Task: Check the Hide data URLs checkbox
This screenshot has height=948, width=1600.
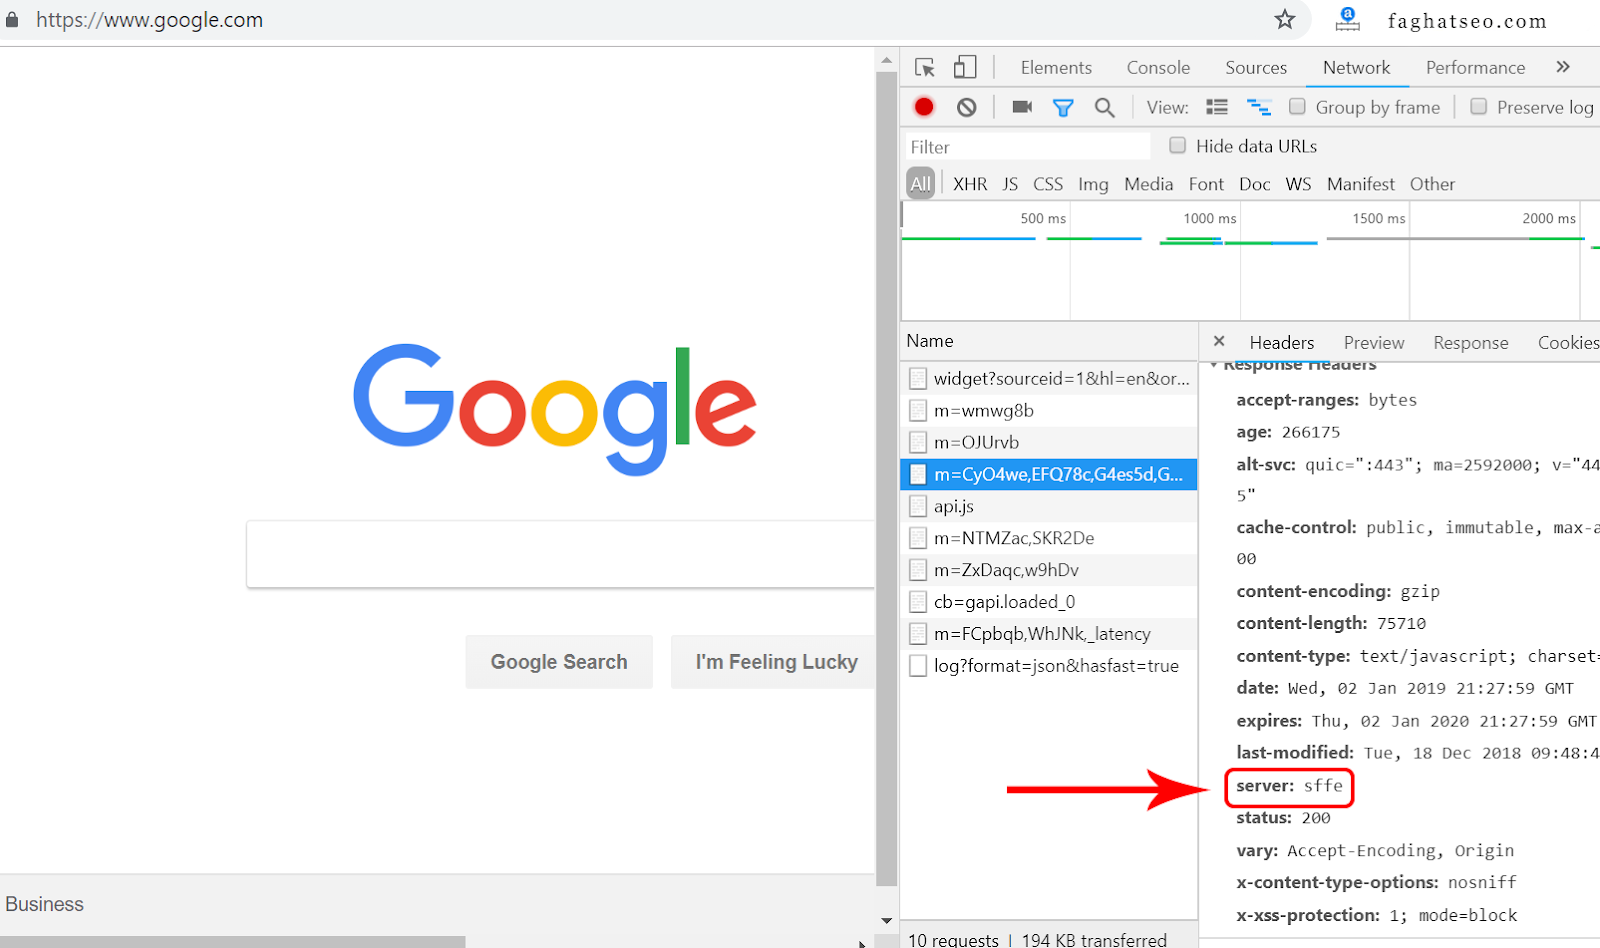Action: pos(1178,145)
